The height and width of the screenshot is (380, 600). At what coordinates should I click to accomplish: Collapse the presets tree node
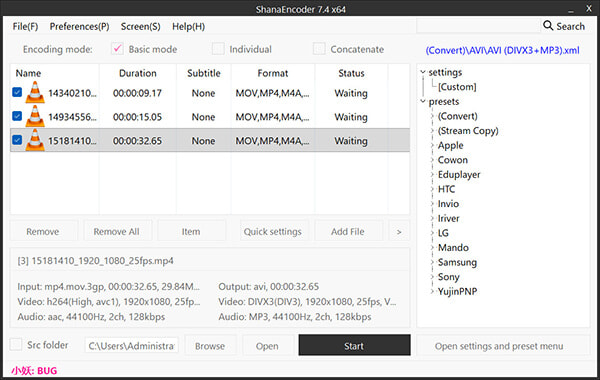(x=423, y=101)
